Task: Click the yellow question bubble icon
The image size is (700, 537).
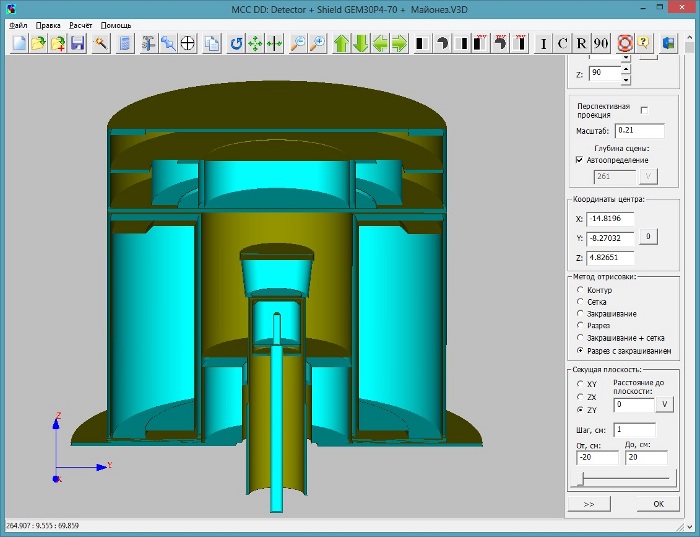Action: [644, 43]
